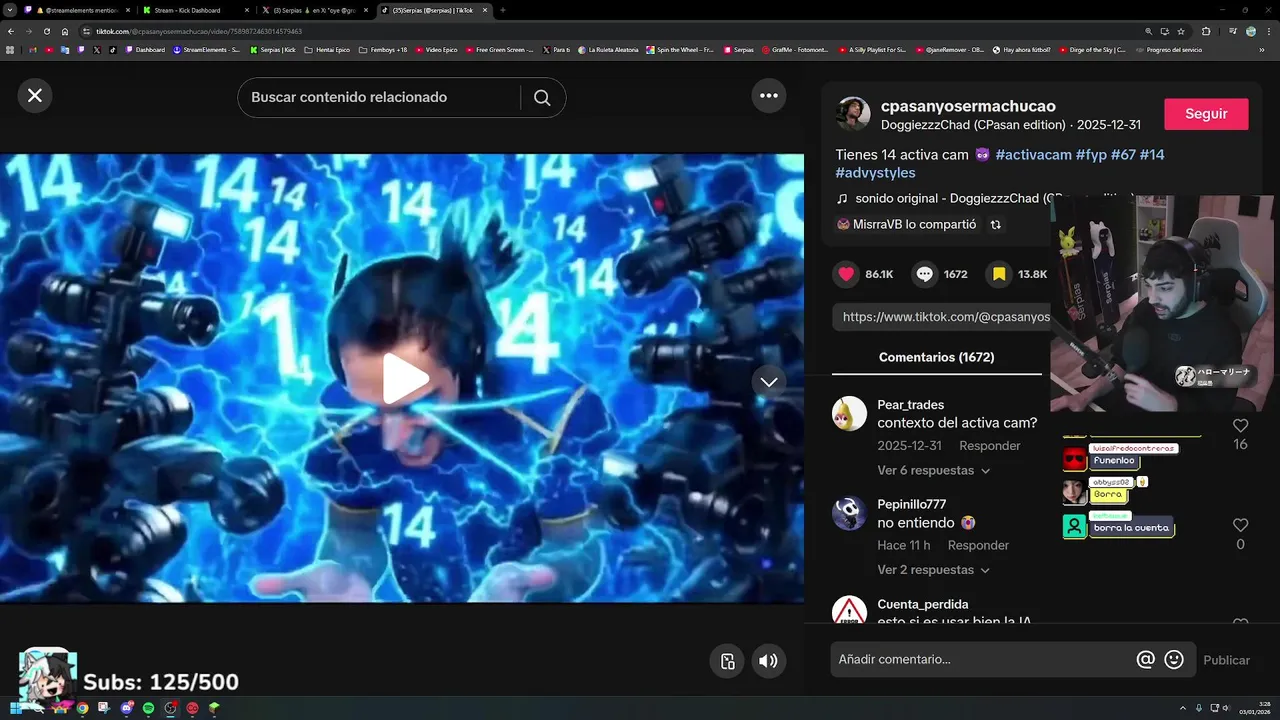Reply to Pepinillo777 comment via 'Responder'
The image size is (1280, 720).
pyautogui.click(x=978, y=545)
